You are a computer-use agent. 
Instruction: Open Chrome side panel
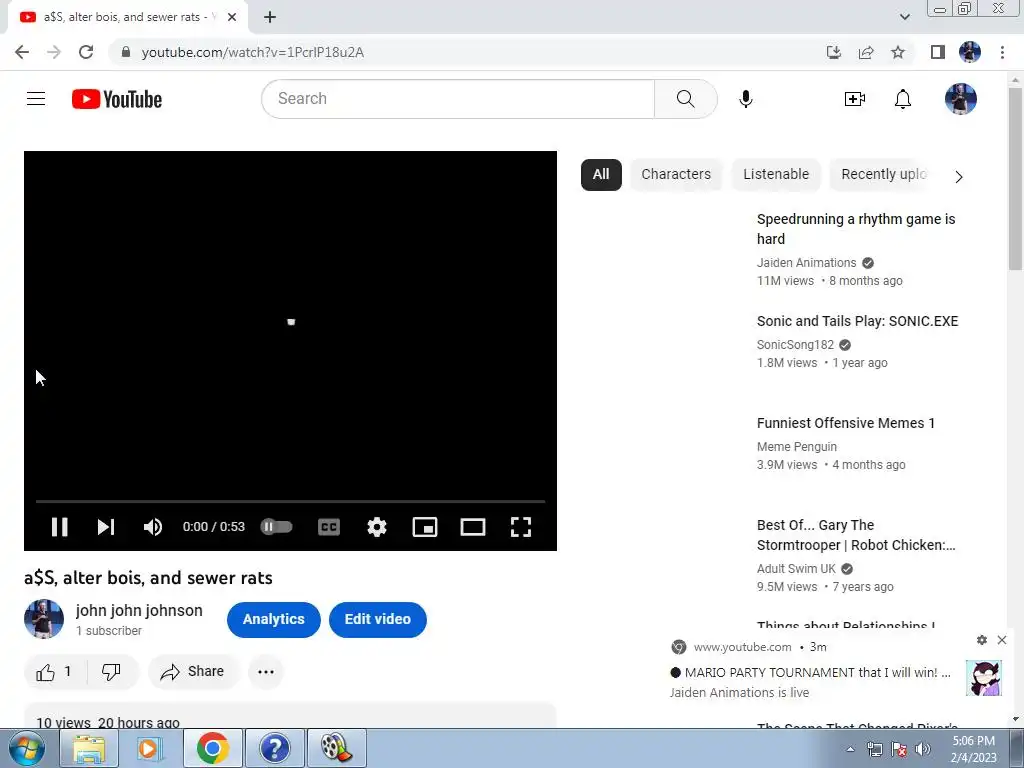[x=938, y=52]
